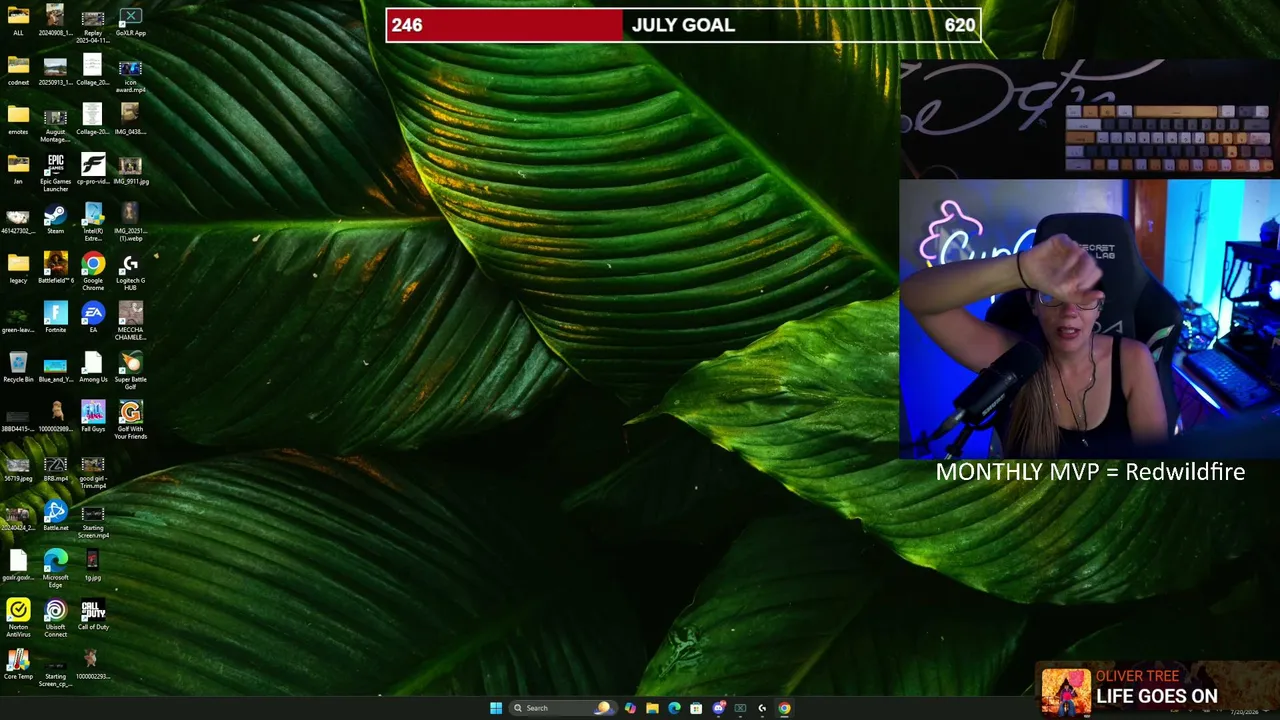Select the Google Chrome desktop icon
The width and height of the screenshot is (1280, 720).
coord(93,270)
